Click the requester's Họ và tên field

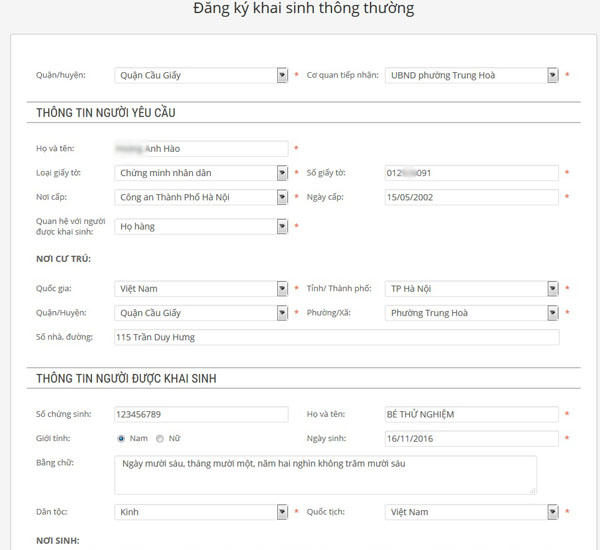[200, 149]
